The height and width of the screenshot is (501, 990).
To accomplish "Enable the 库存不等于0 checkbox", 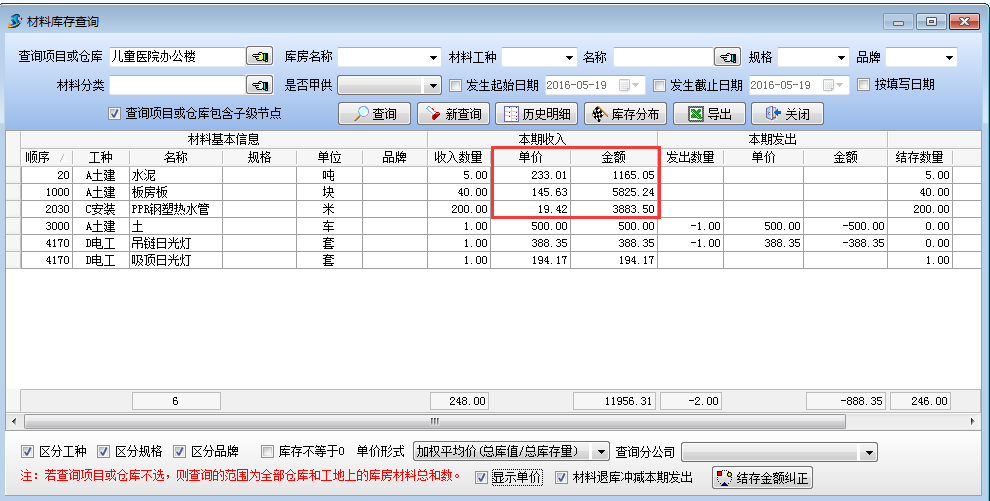I will click(267, 451).
